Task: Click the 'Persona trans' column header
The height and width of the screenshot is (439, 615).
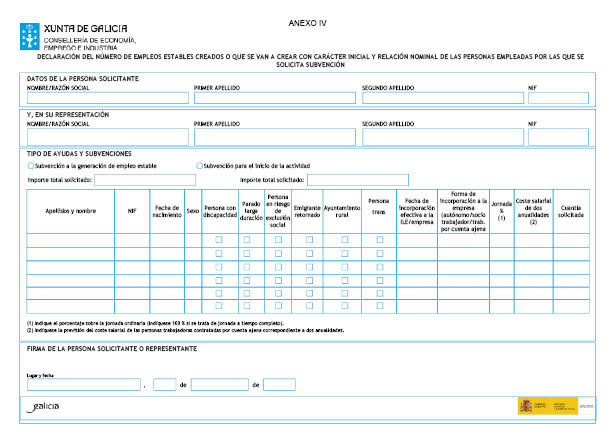Action: tap(378, 206)
